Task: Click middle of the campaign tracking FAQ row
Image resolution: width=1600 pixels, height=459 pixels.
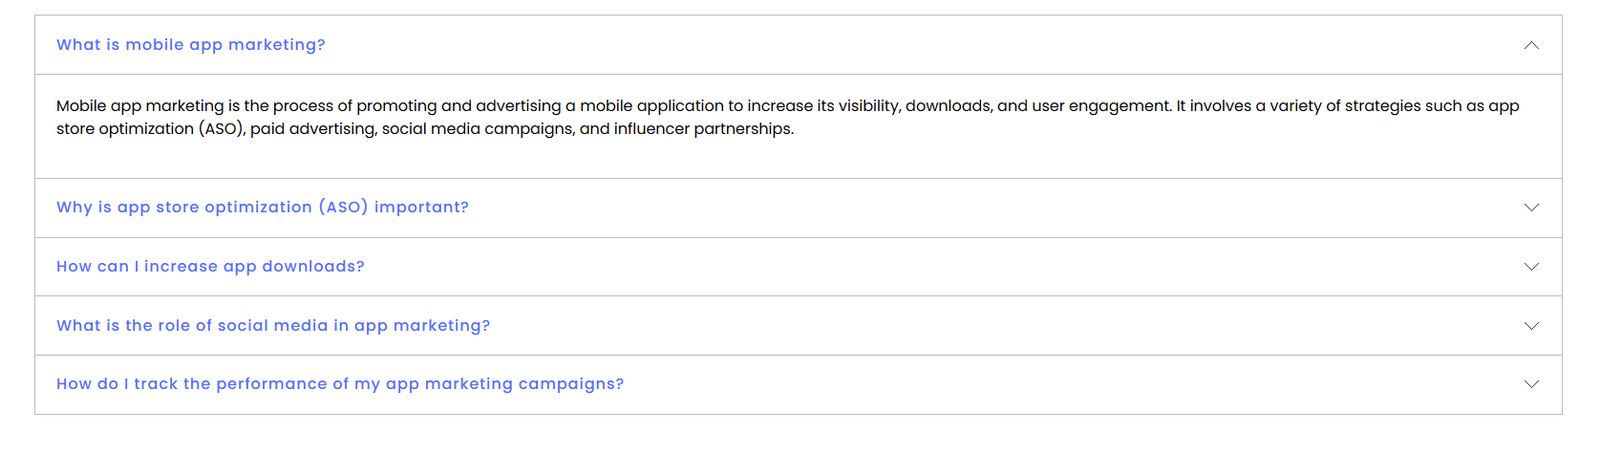Action: [798, 384]
